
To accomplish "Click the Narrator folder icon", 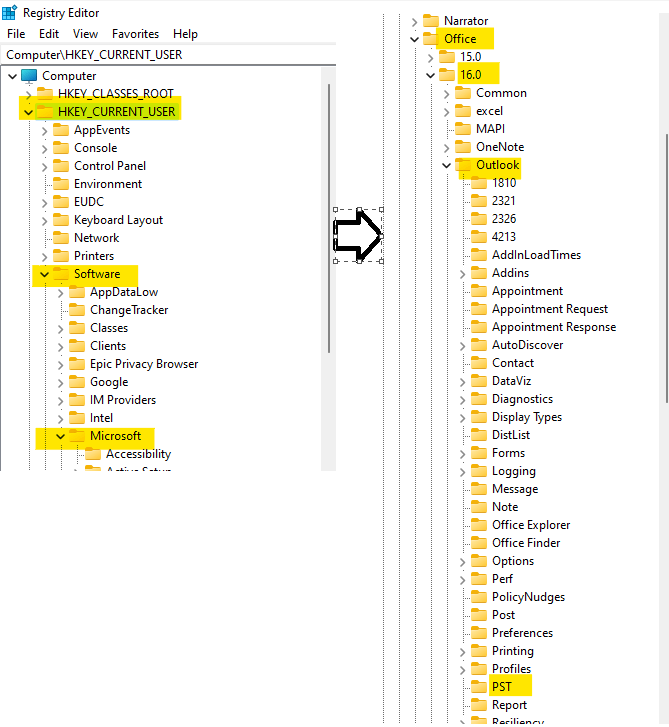I will [431, 21].
